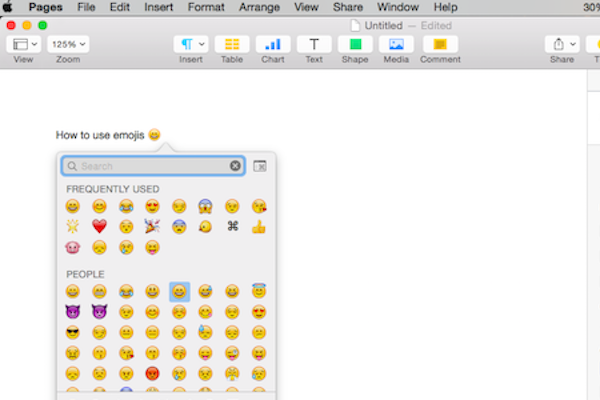Pick the fearful blue-forehead face emoji
The image size is (600, 400).
point(179,227)
